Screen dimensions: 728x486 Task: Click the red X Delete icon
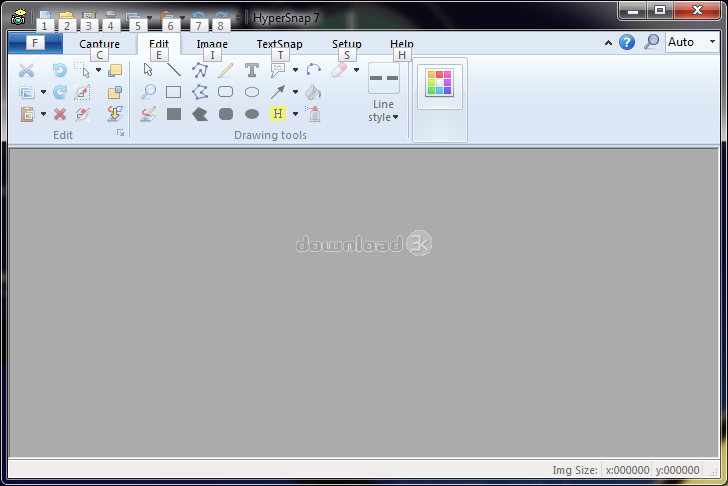(x=59, y=114)
